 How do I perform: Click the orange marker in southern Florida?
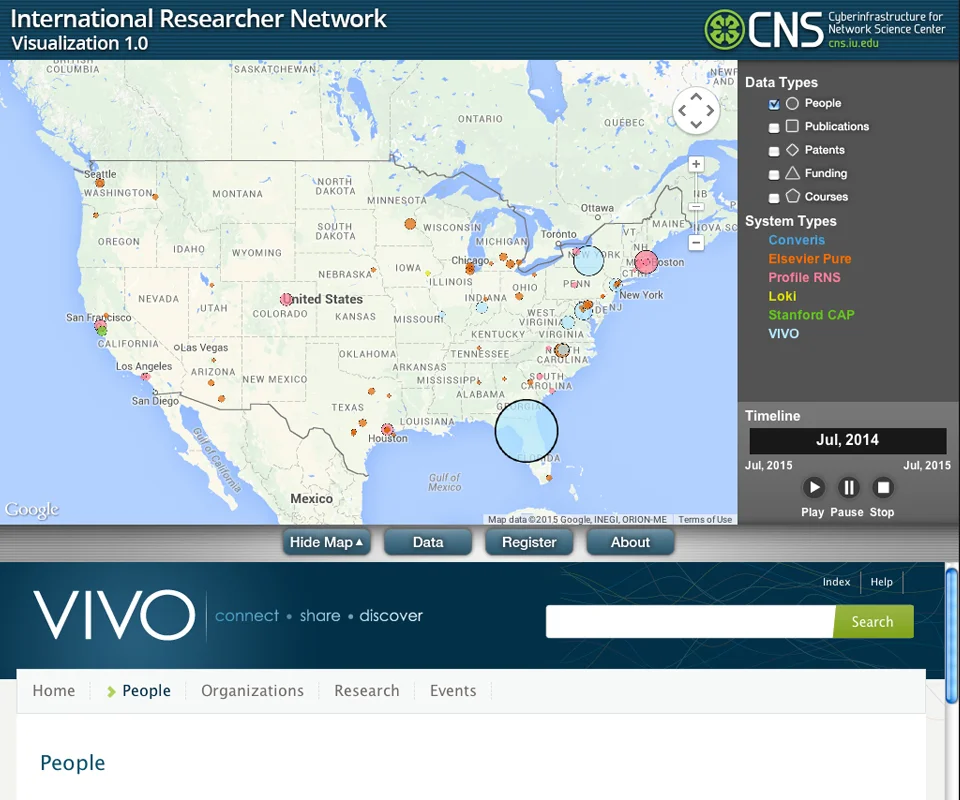549,477
